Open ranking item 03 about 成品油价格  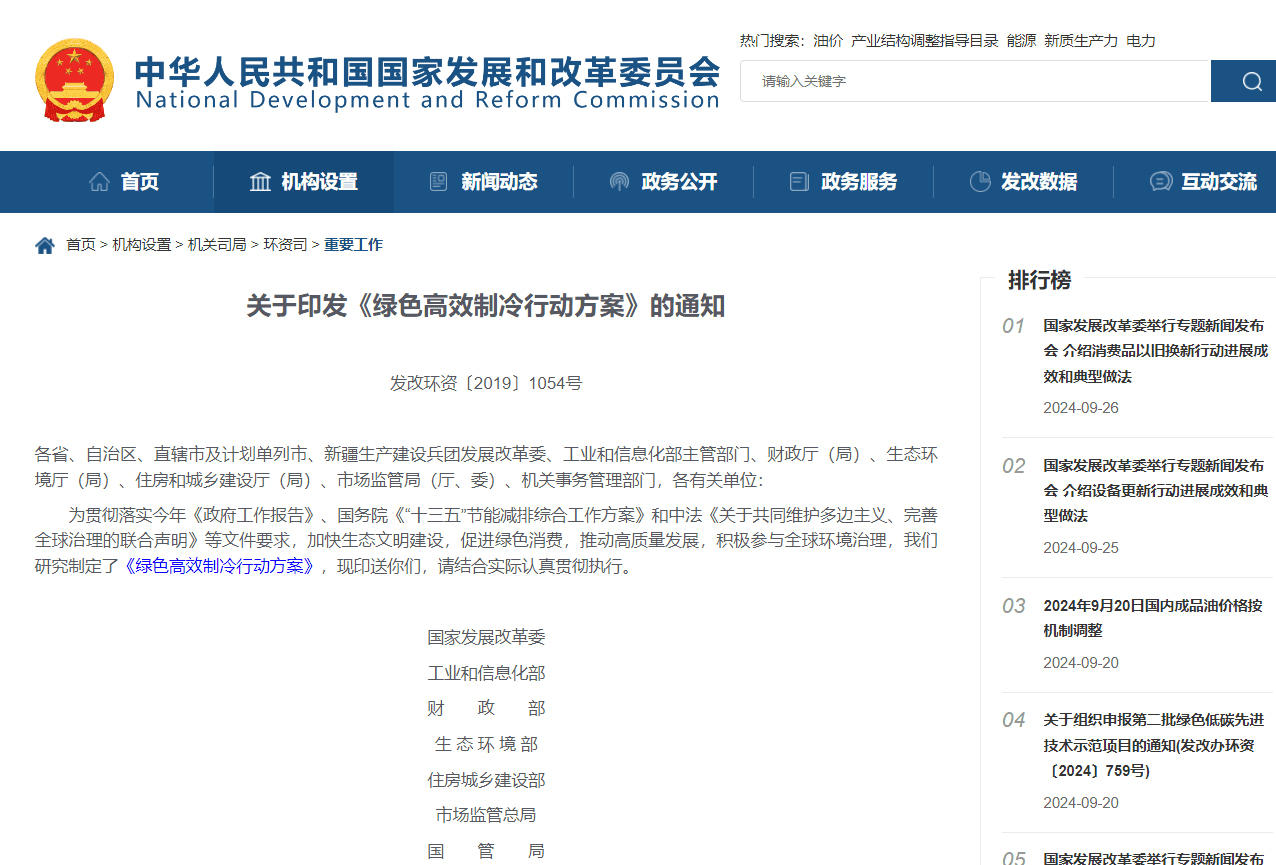[x=1152, y=618]
